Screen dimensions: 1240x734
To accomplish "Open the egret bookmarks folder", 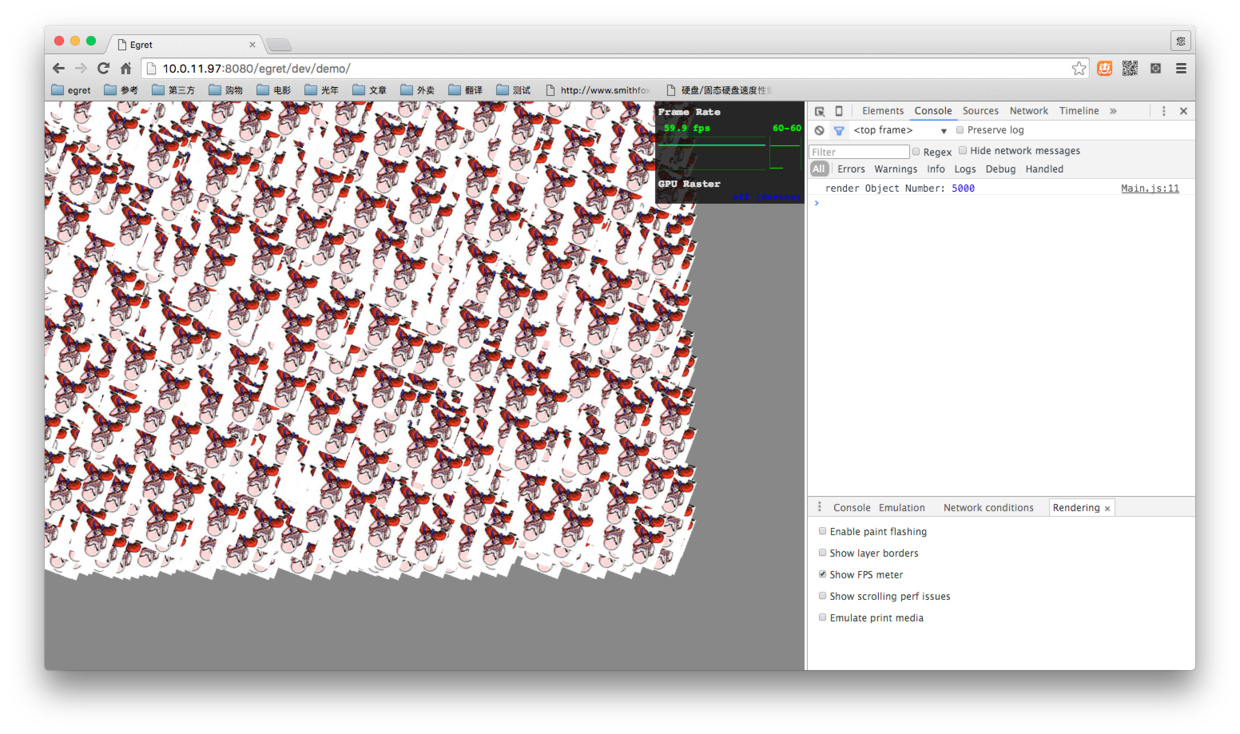I will [71, 90].
